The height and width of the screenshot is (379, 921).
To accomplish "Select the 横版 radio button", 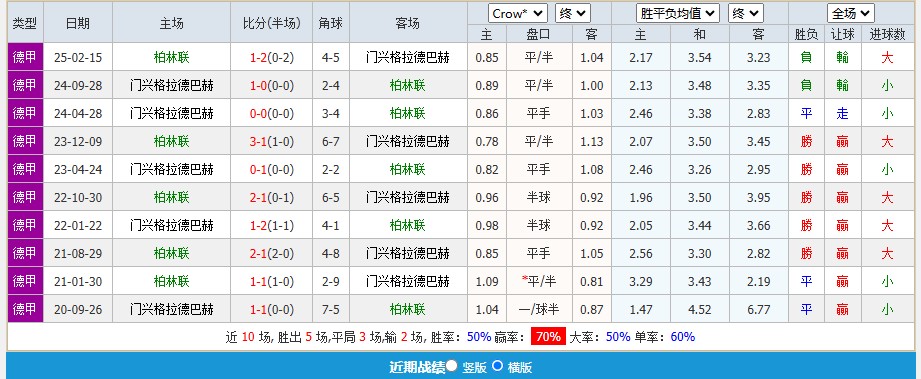I will tap(498, 365).
